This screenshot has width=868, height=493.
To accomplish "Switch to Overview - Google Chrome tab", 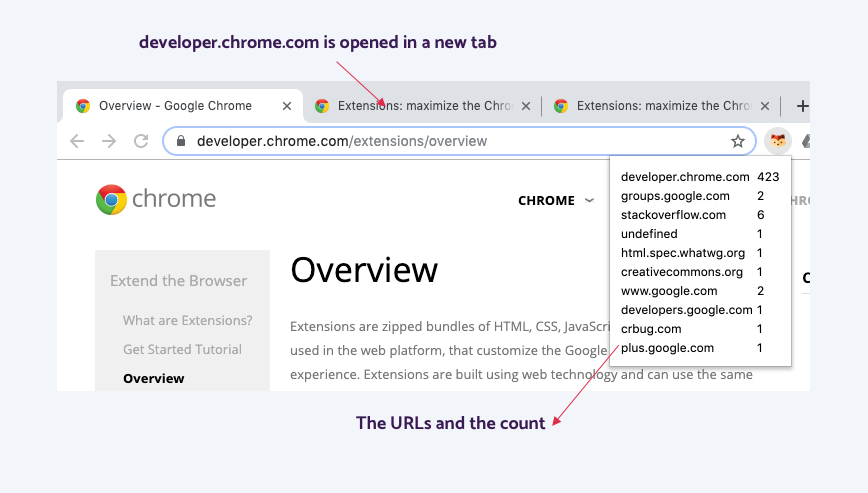I will 183,106.
